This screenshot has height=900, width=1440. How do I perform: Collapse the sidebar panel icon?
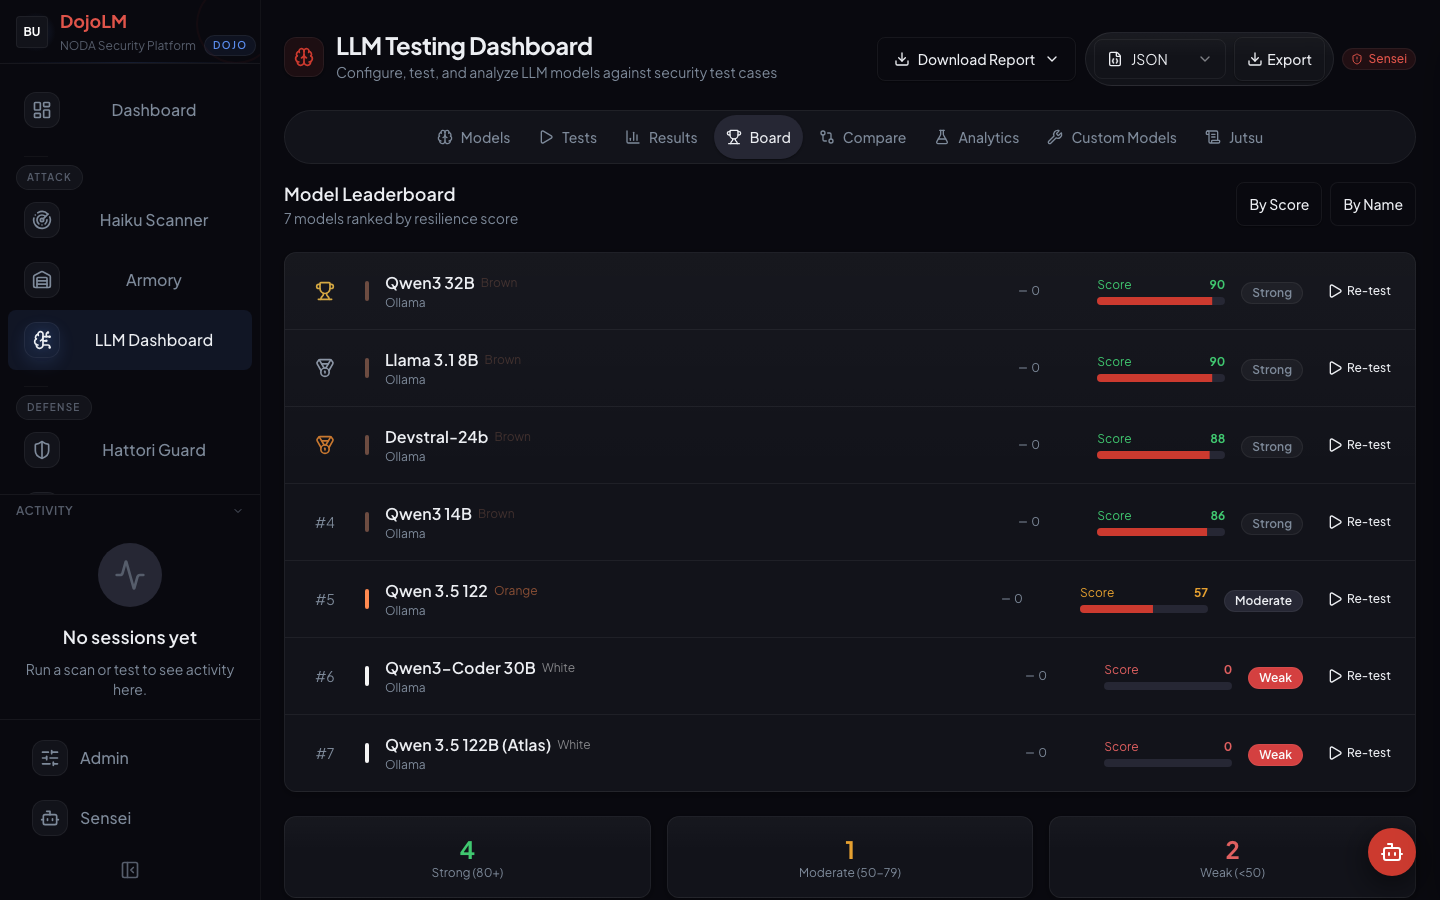(130, 870)
